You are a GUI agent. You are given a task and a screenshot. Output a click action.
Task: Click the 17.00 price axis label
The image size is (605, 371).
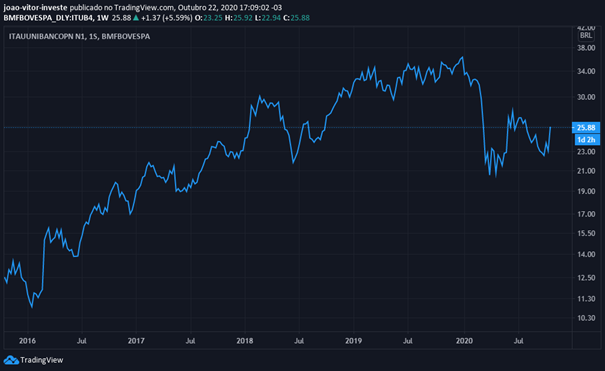586,214
